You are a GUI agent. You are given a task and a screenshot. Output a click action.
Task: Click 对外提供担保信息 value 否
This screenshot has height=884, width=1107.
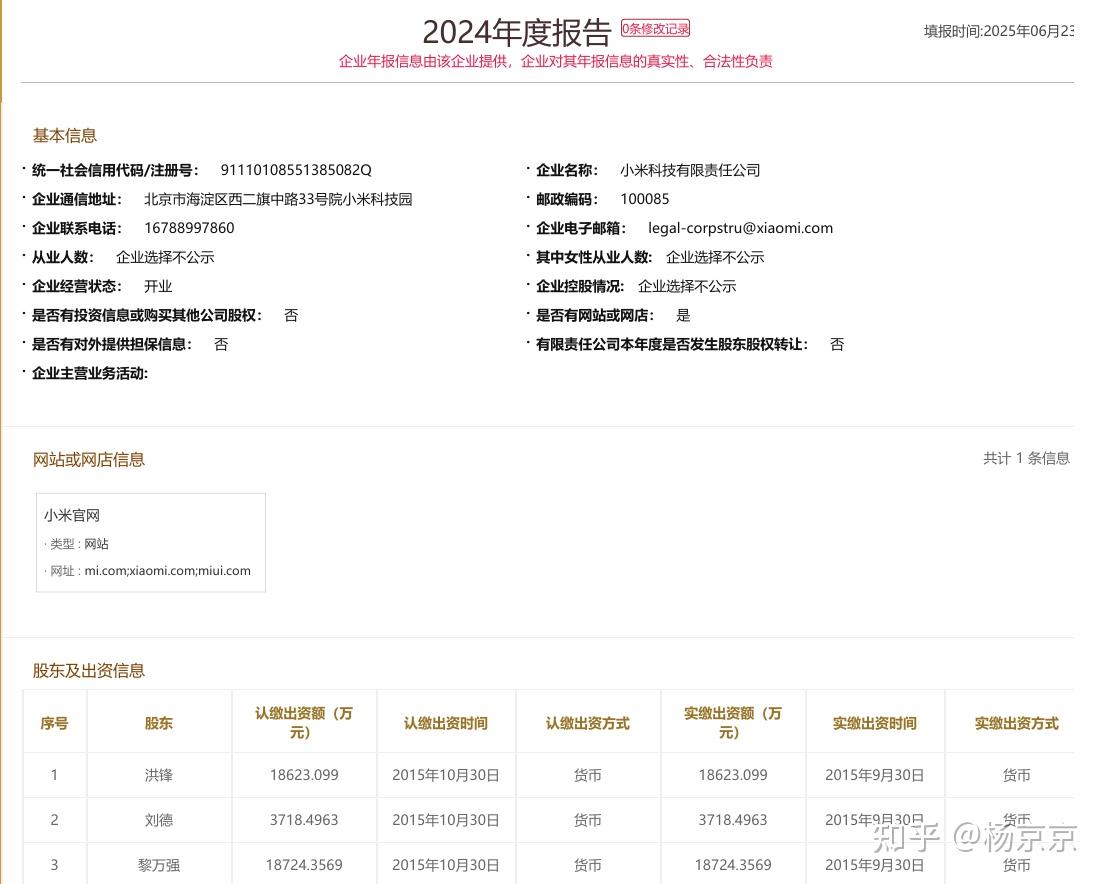(221, 344)
